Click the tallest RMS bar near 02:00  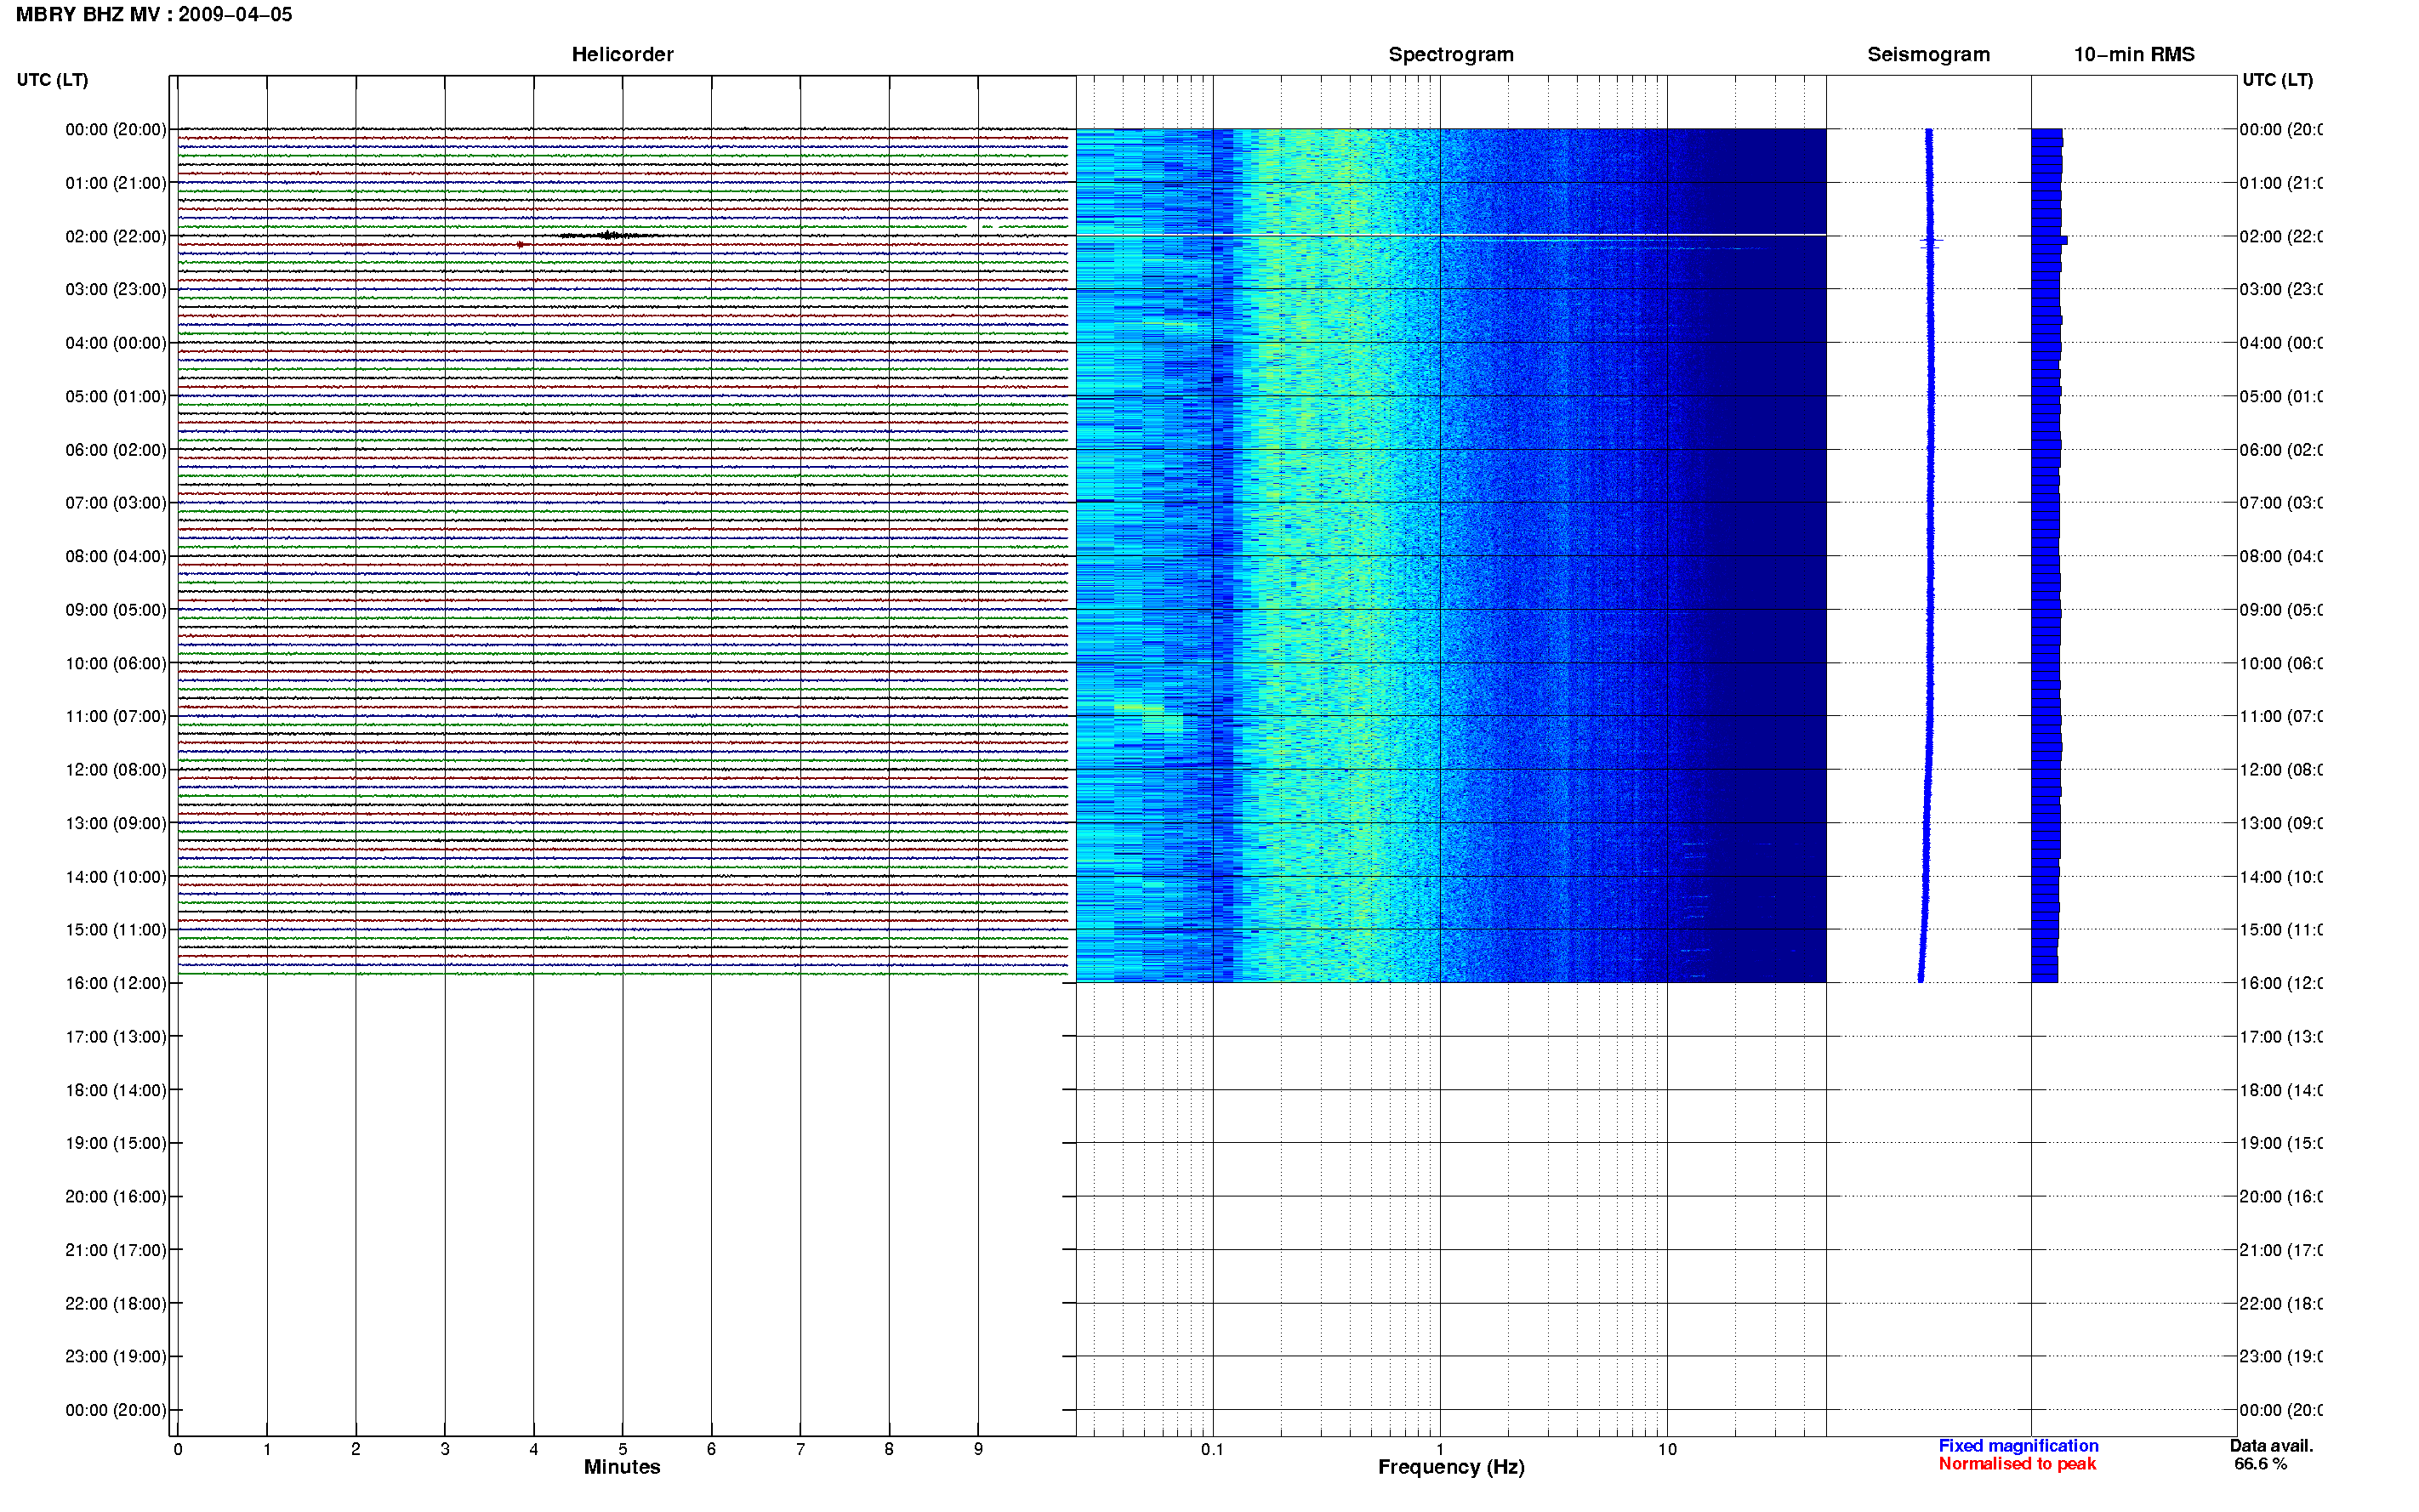(2049, 240)
